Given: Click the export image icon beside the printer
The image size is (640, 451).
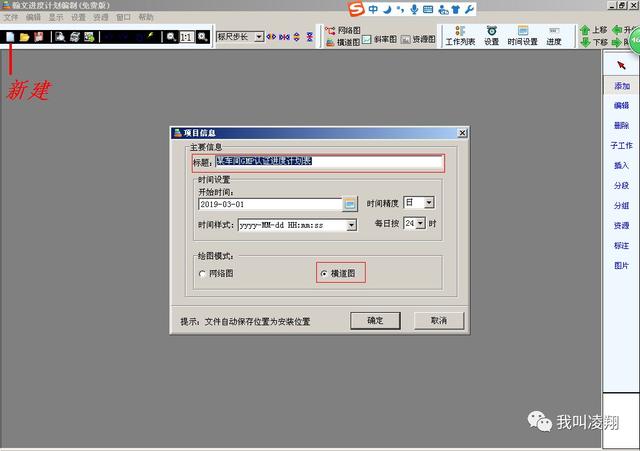Looking at the screenshot, I should [89, 37].
